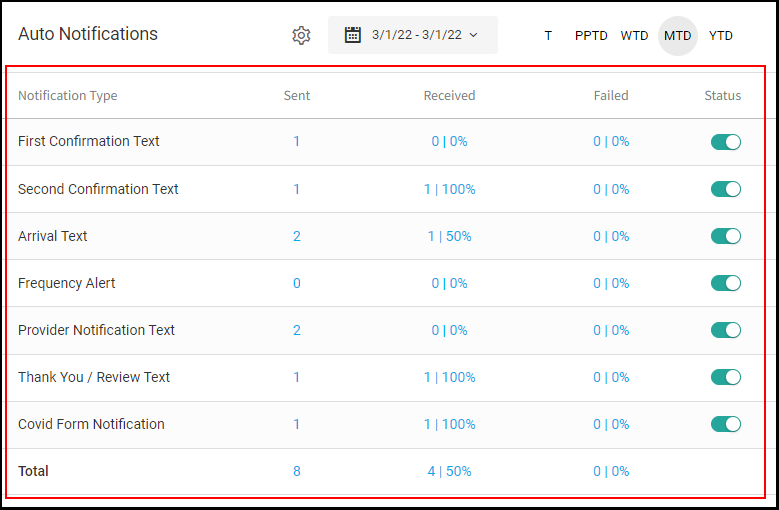Switch off Thank You / Review Text
Viewport: 779px width, 510px height.
(x=726, y=377)
